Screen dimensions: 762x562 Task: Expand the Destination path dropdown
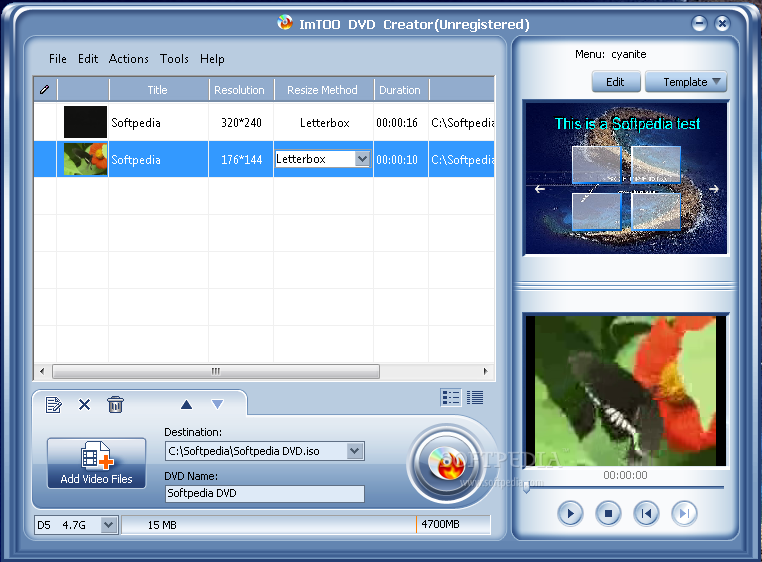[355, 451]
